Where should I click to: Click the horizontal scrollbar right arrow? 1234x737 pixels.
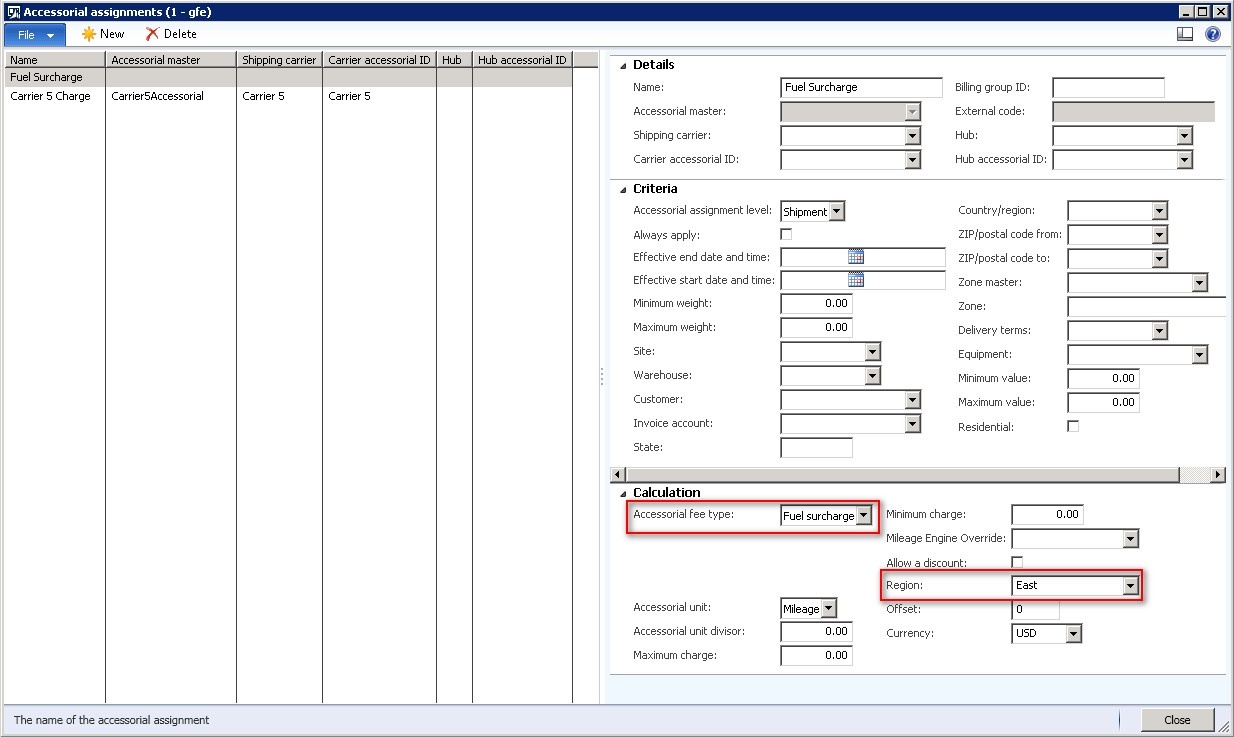[x=1218, y=475]
